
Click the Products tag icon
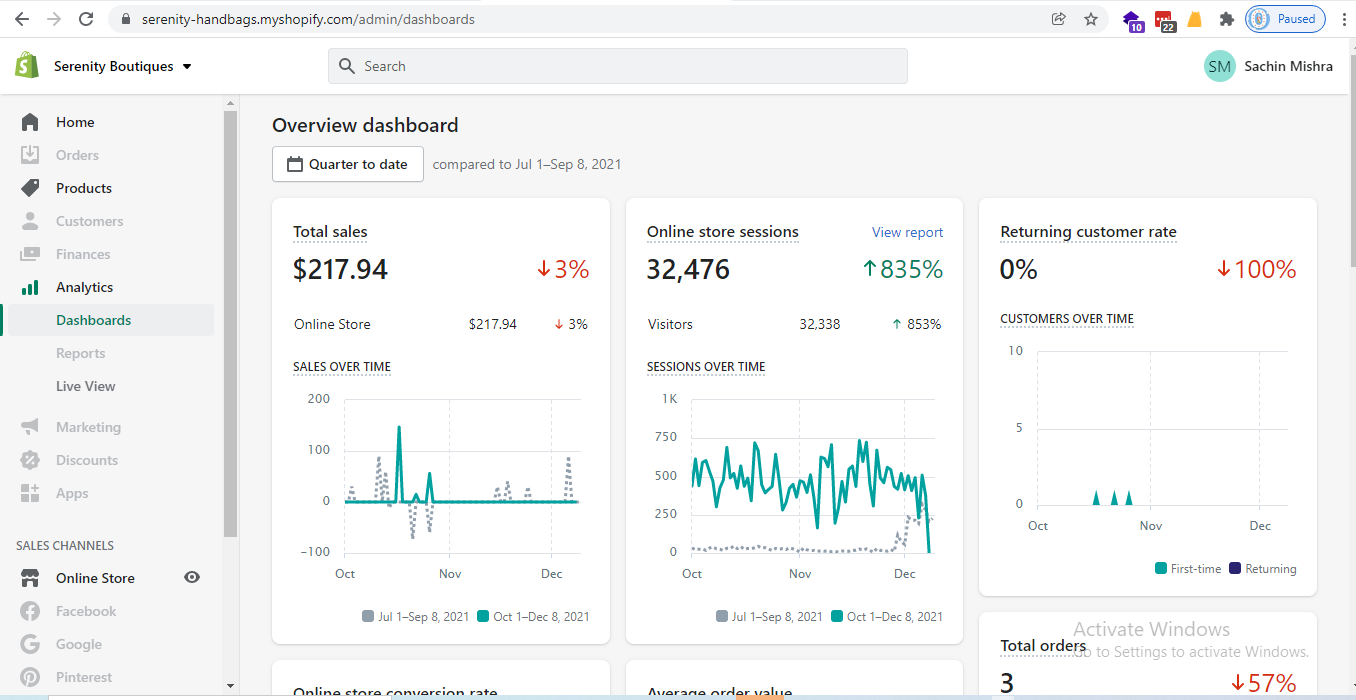(x=30, y=188)
